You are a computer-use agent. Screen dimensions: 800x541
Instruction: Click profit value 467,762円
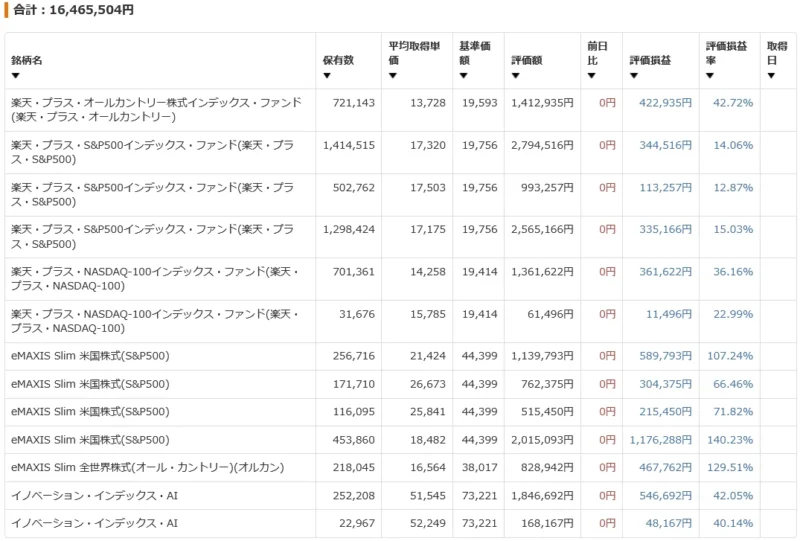[665, 467]
